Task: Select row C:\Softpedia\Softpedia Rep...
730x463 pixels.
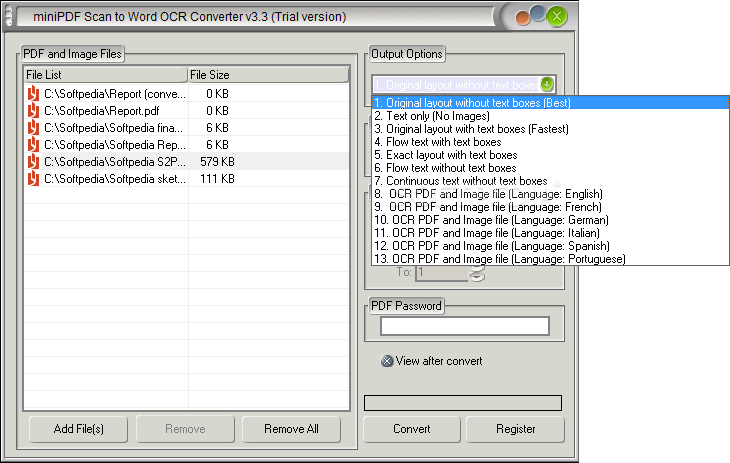Action: coord(186,145)
